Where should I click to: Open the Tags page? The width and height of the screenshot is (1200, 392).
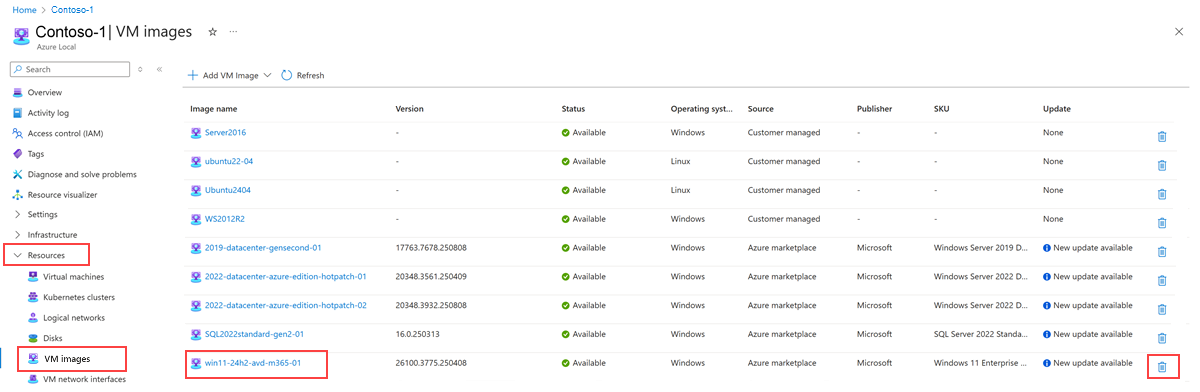(x=36, y=154)
